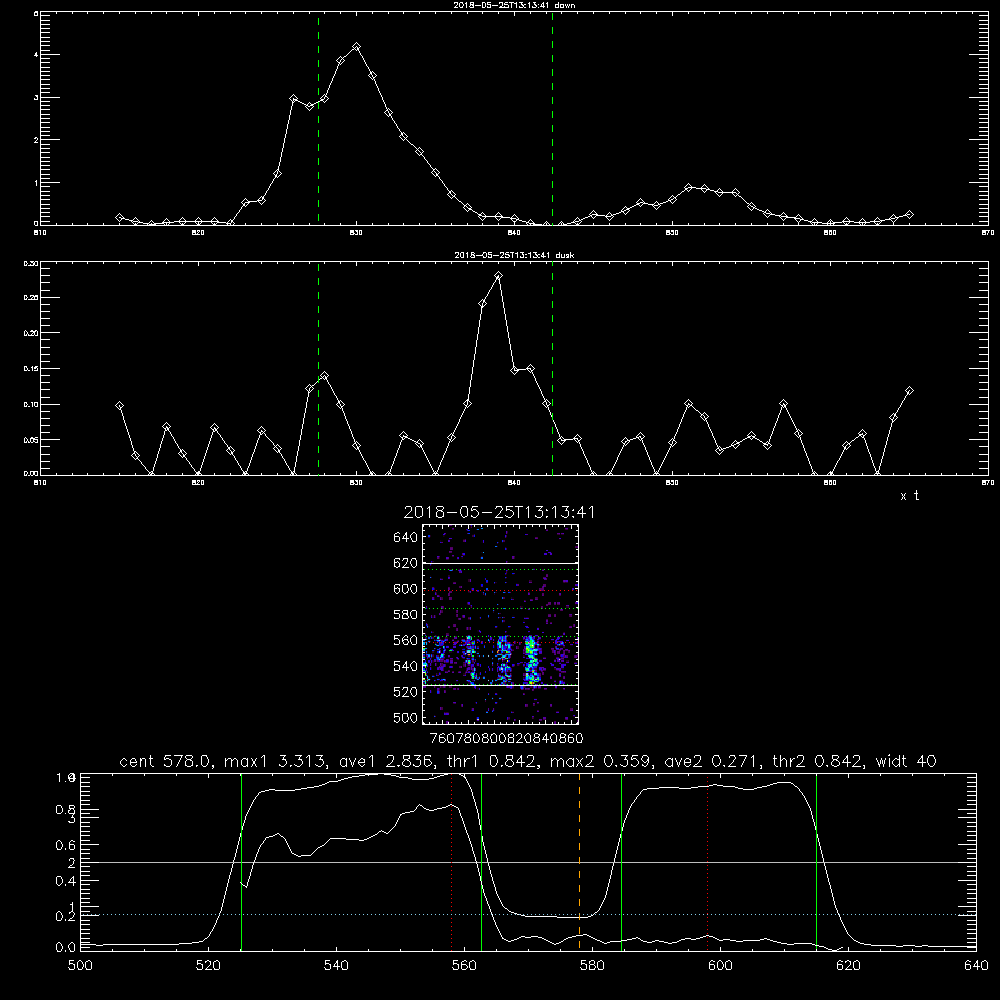Click the green vertical line near 585 in bottom plot

621,862
